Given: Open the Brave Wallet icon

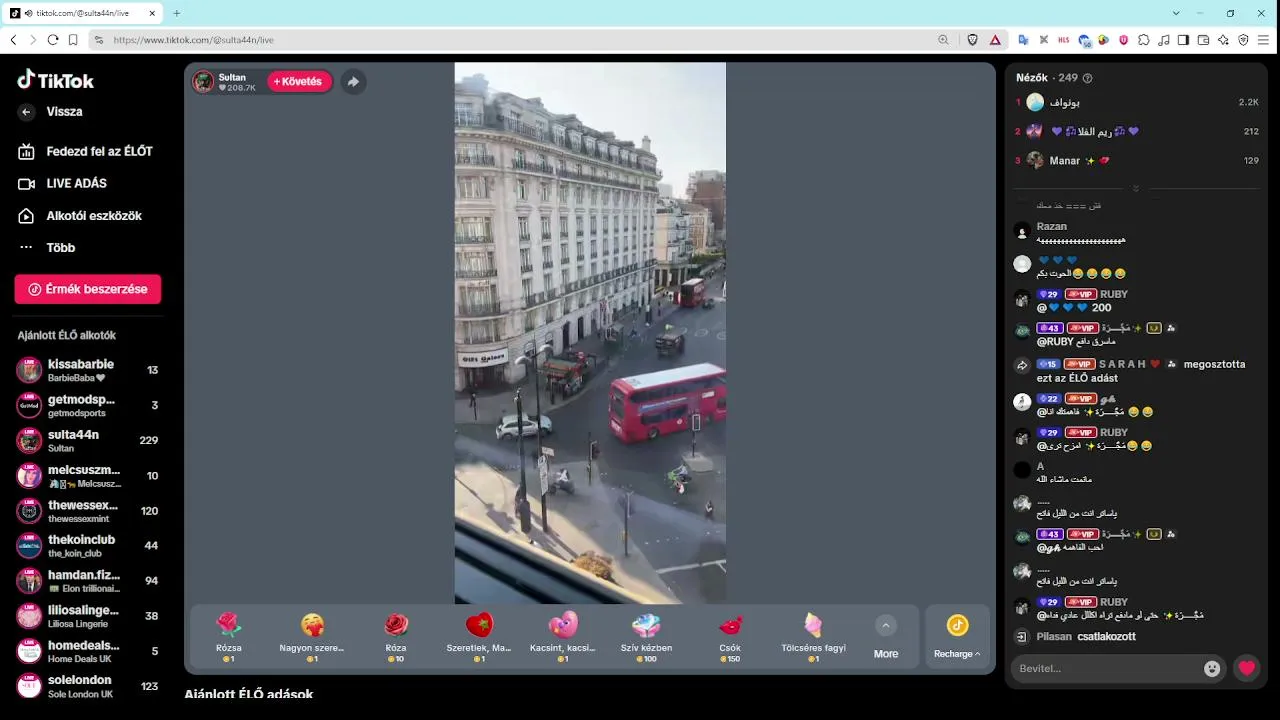Looking at the screenshot, I should (x=1203, y=40).
